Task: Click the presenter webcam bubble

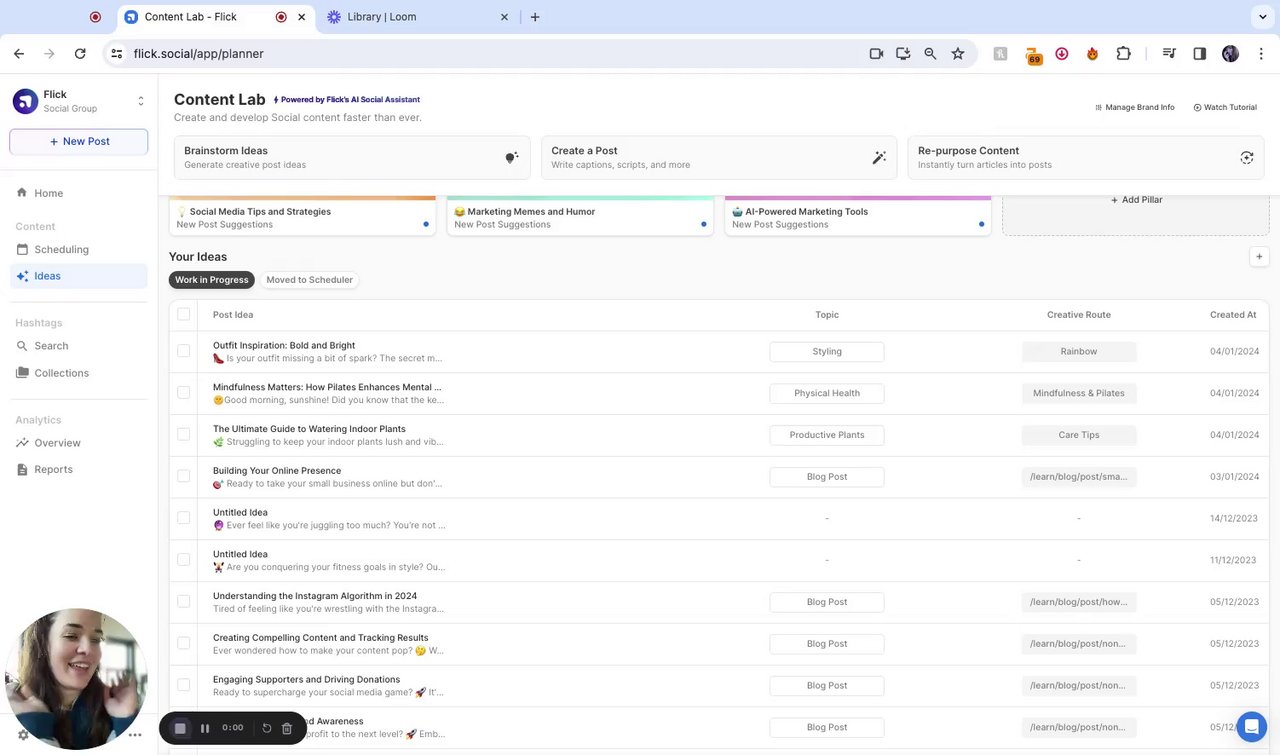Action: (x=76, y=679)
